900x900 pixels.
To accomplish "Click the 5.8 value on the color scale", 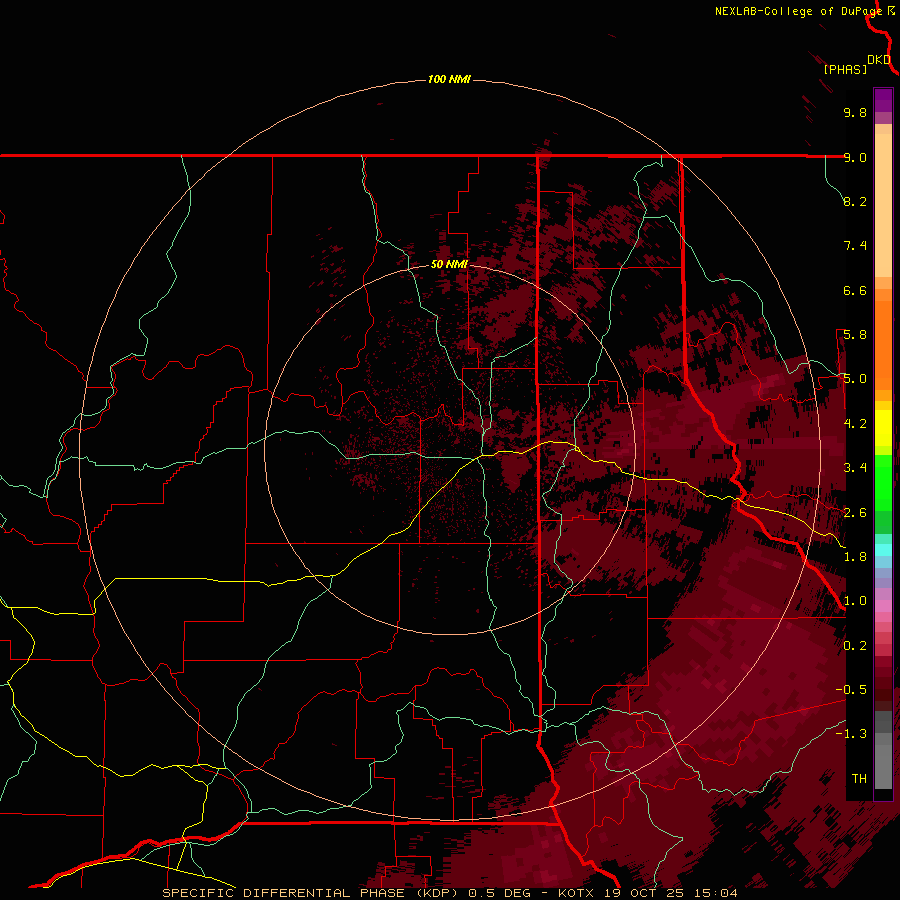I will coord(855,335).
